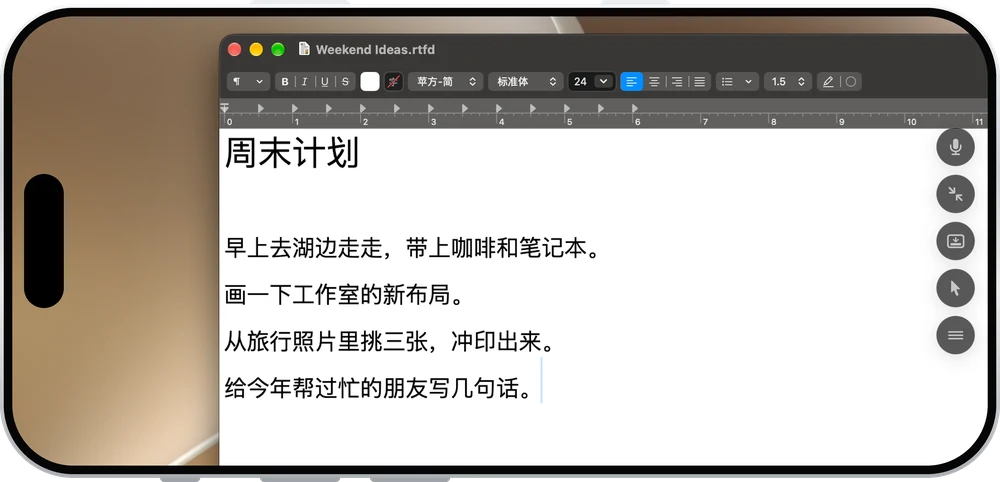
Task: Open the paragraph styles dropdown
Action: coord(247,82)
